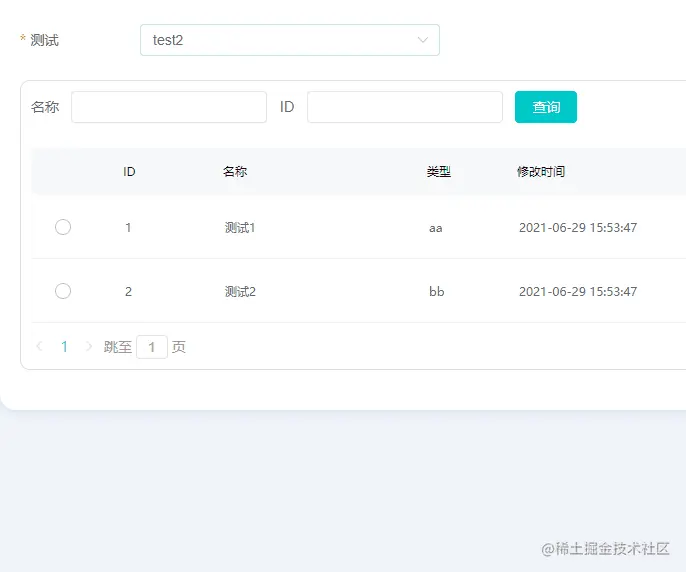The height and width of the screenshot is (572, 686).
Task: Click the aa type cell
Action: [x=436, y=228]
